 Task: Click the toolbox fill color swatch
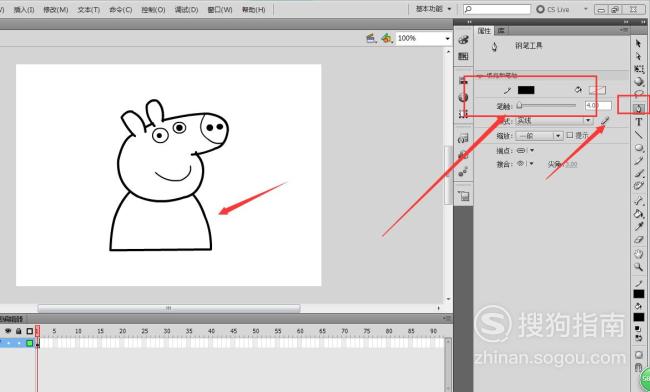[639, 317]
